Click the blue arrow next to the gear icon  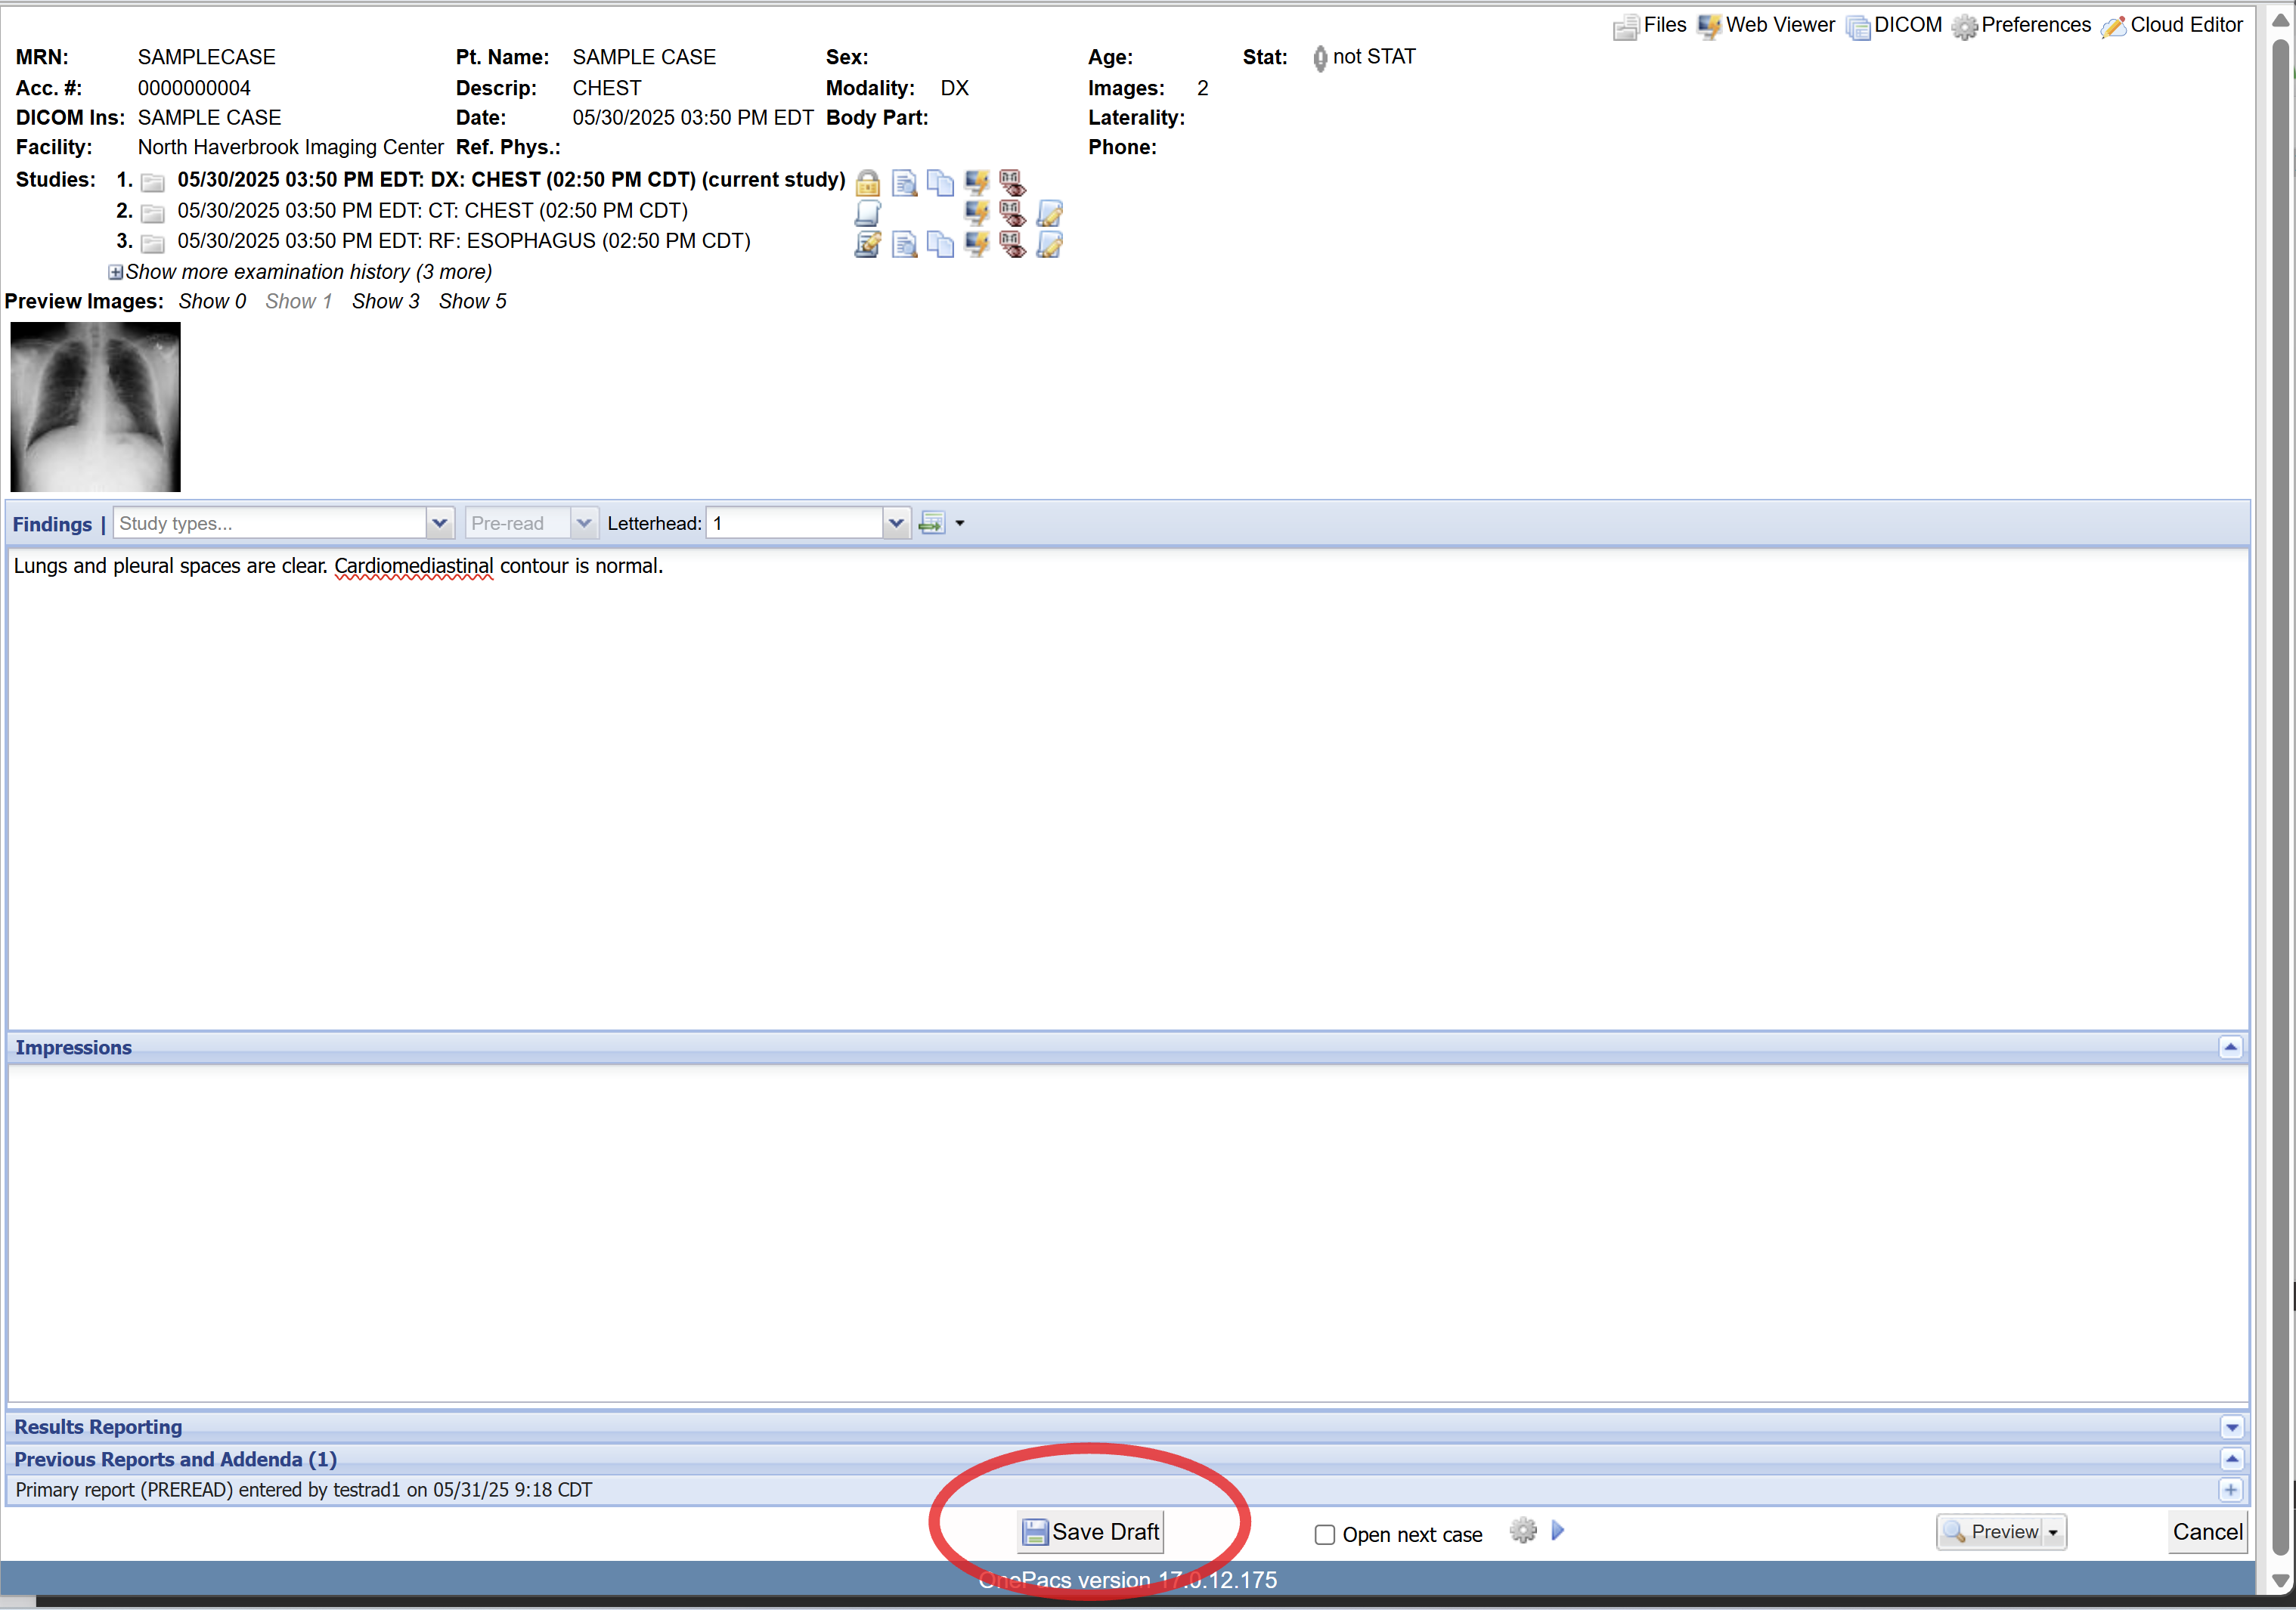pos(1557,1530)
